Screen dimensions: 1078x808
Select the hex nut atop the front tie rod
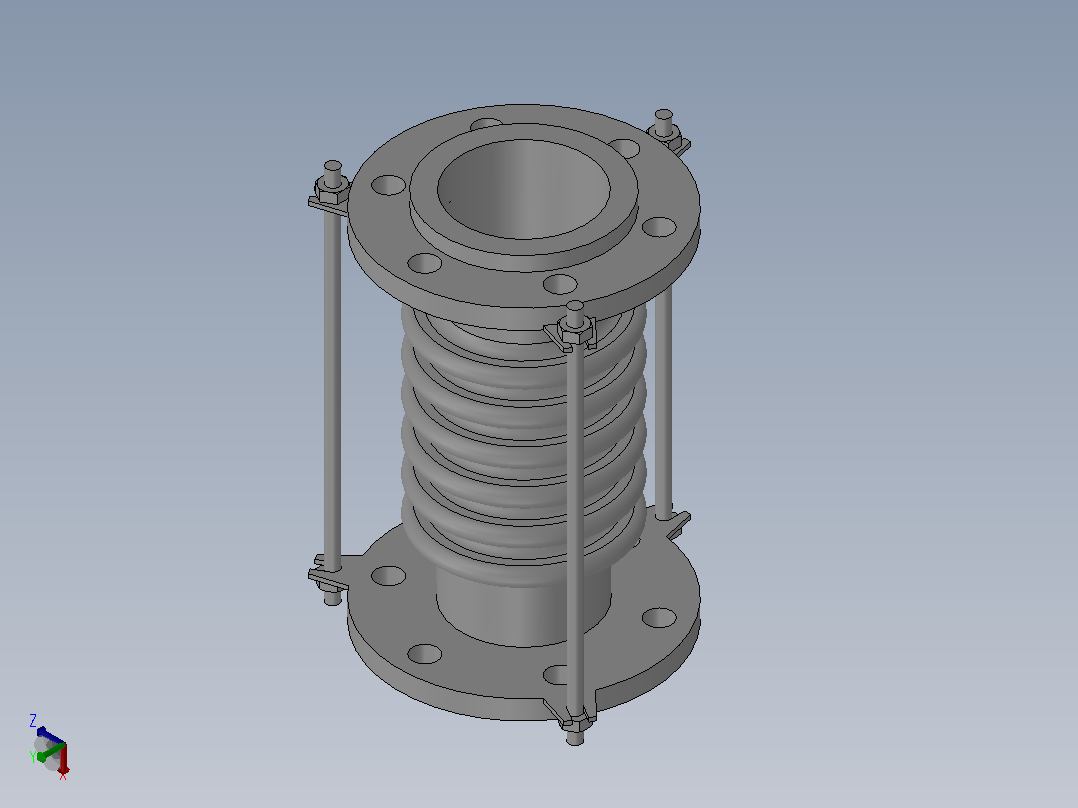[575, 332]
